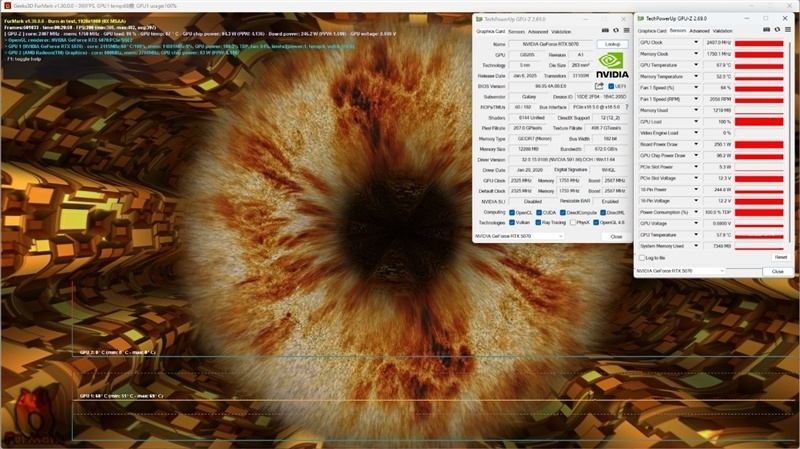Toggle the DirectCompute checkbox
The height and width of the screenshot is (449, 800).
pyautogui.click(x=563, y=212)
